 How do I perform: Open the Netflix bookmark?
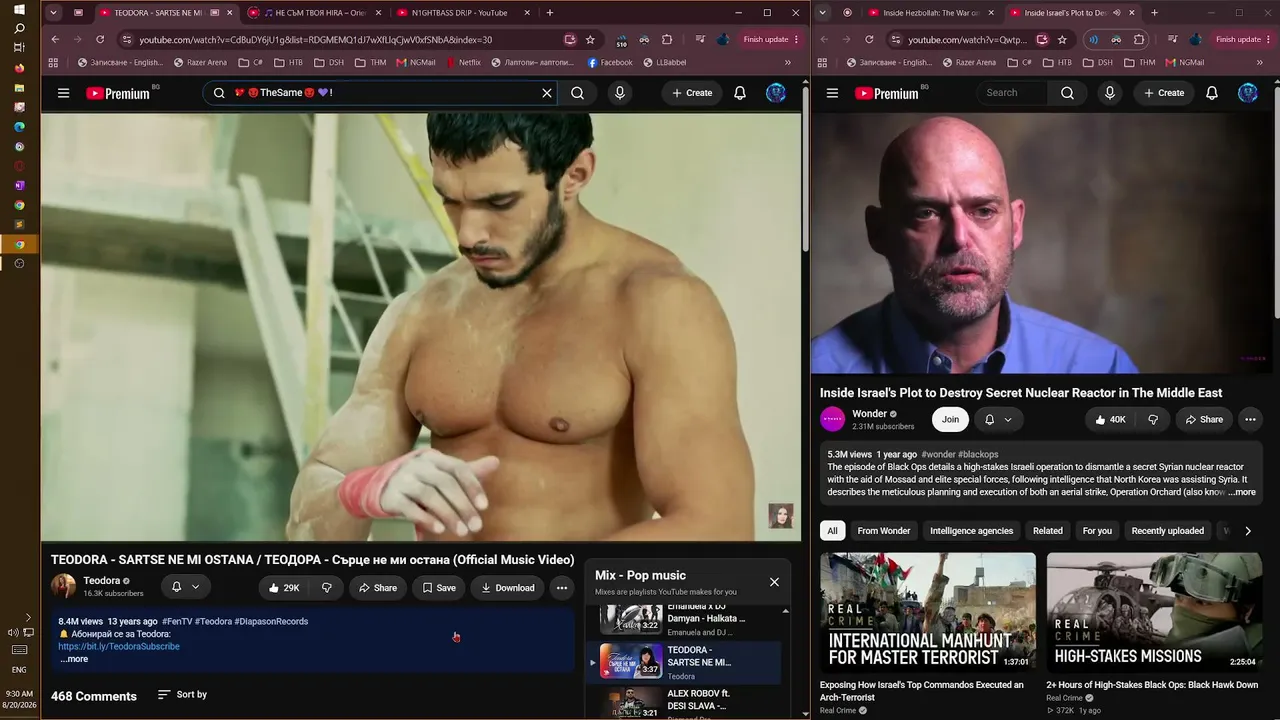[462, 62]
